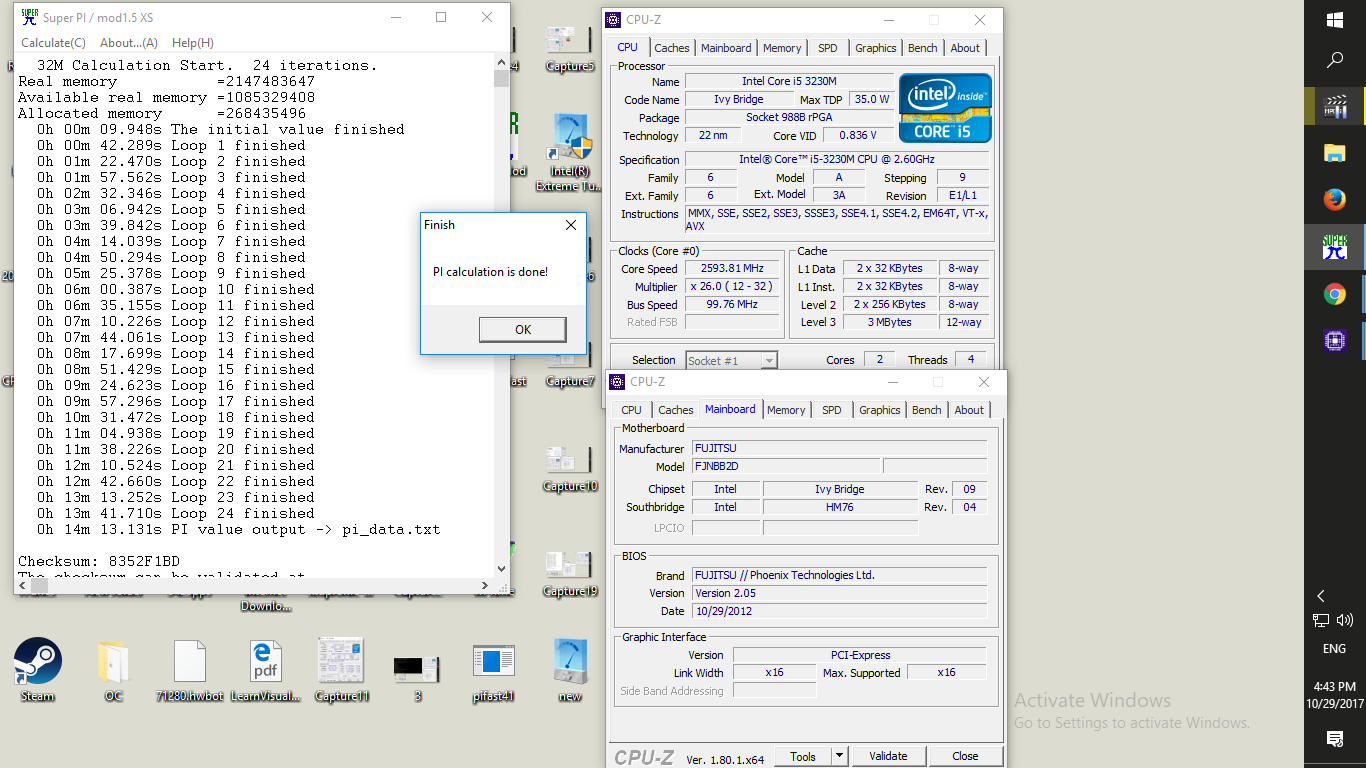
Task: Click the Super PI title bar icon
Action: pos(29,17)
